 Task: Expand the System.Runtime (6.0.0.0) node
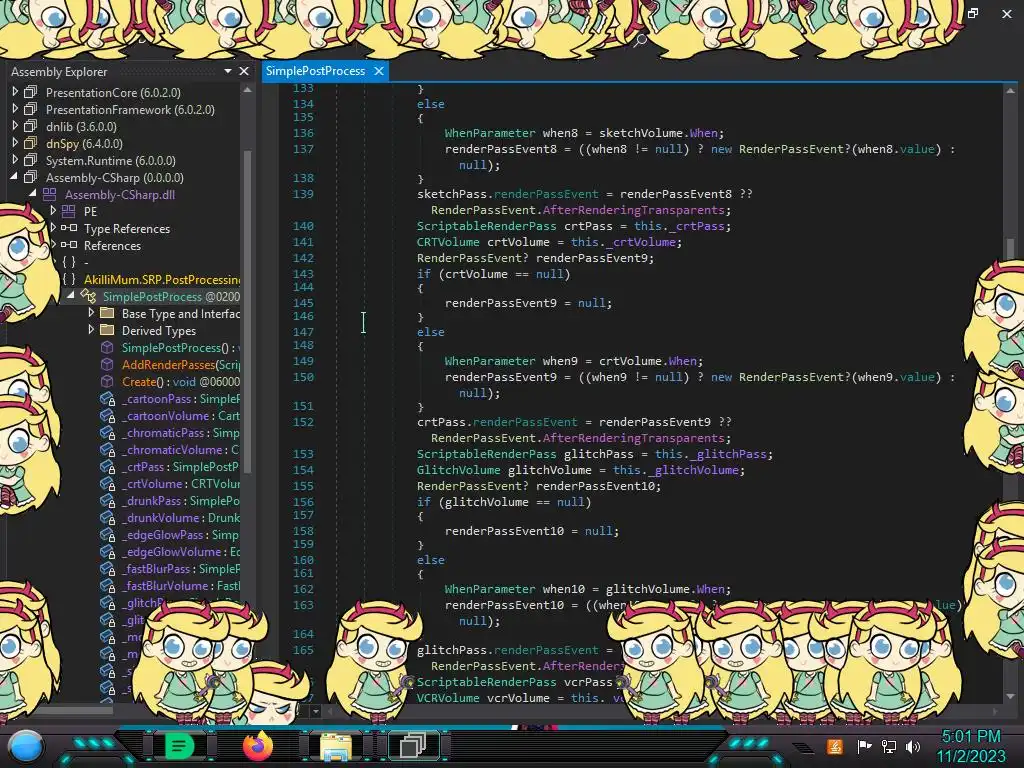tap(15, 160)
